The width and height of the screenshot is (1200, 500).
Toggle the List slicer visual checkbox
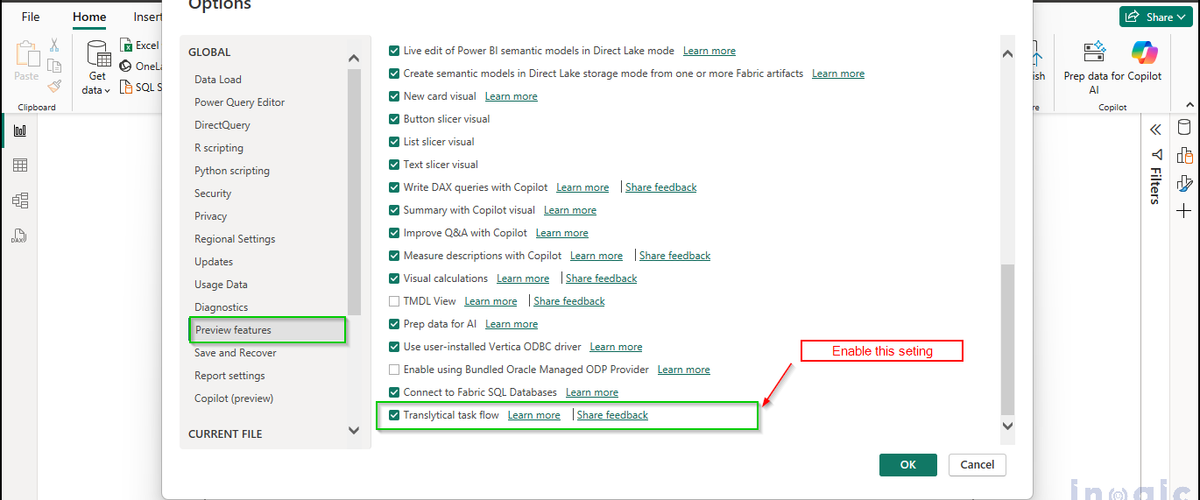394,142
